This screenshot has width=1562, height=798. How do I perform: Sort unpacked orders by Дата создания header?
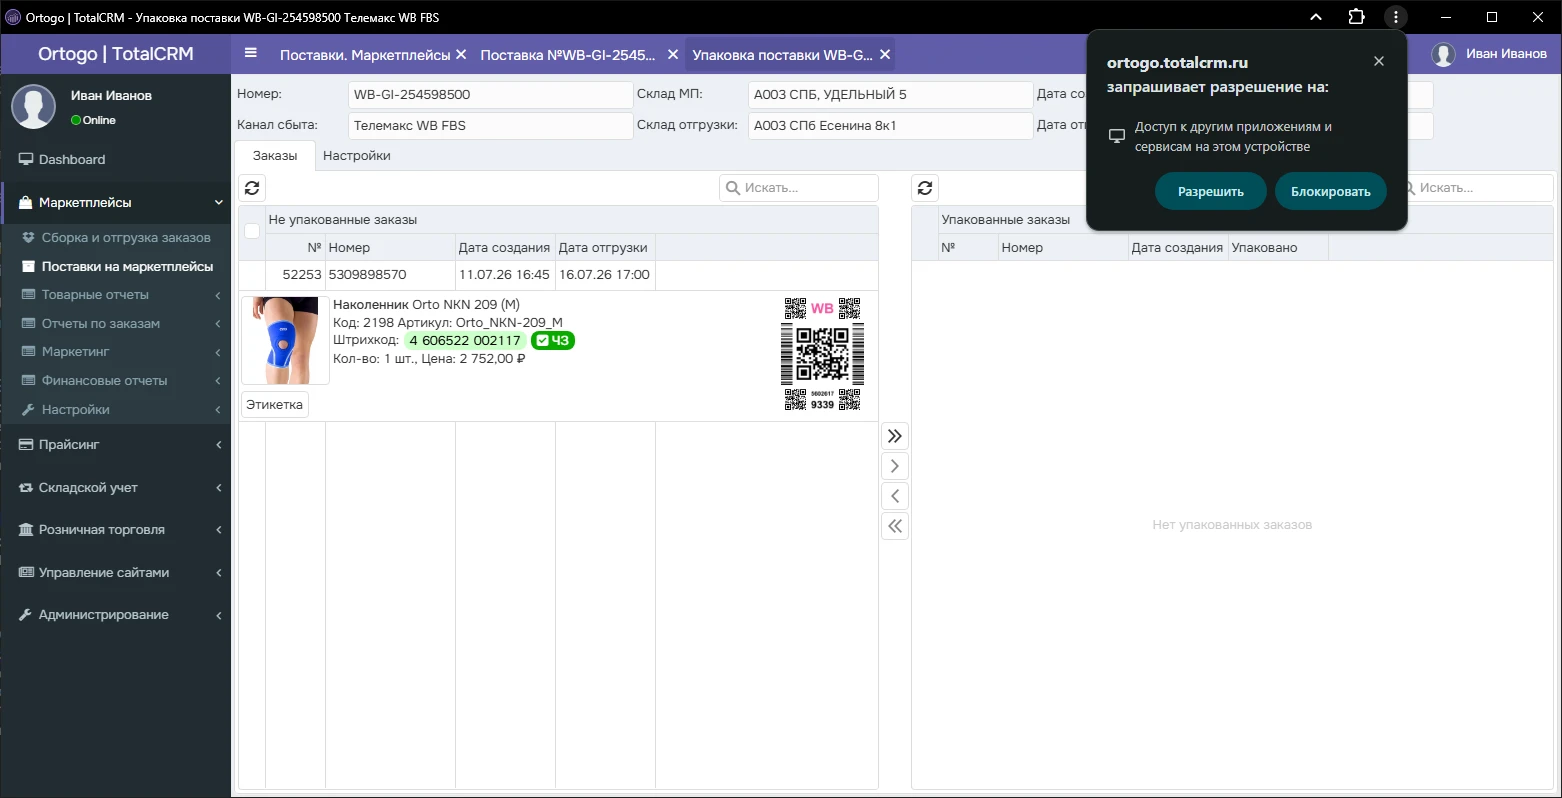coord(504,248)
